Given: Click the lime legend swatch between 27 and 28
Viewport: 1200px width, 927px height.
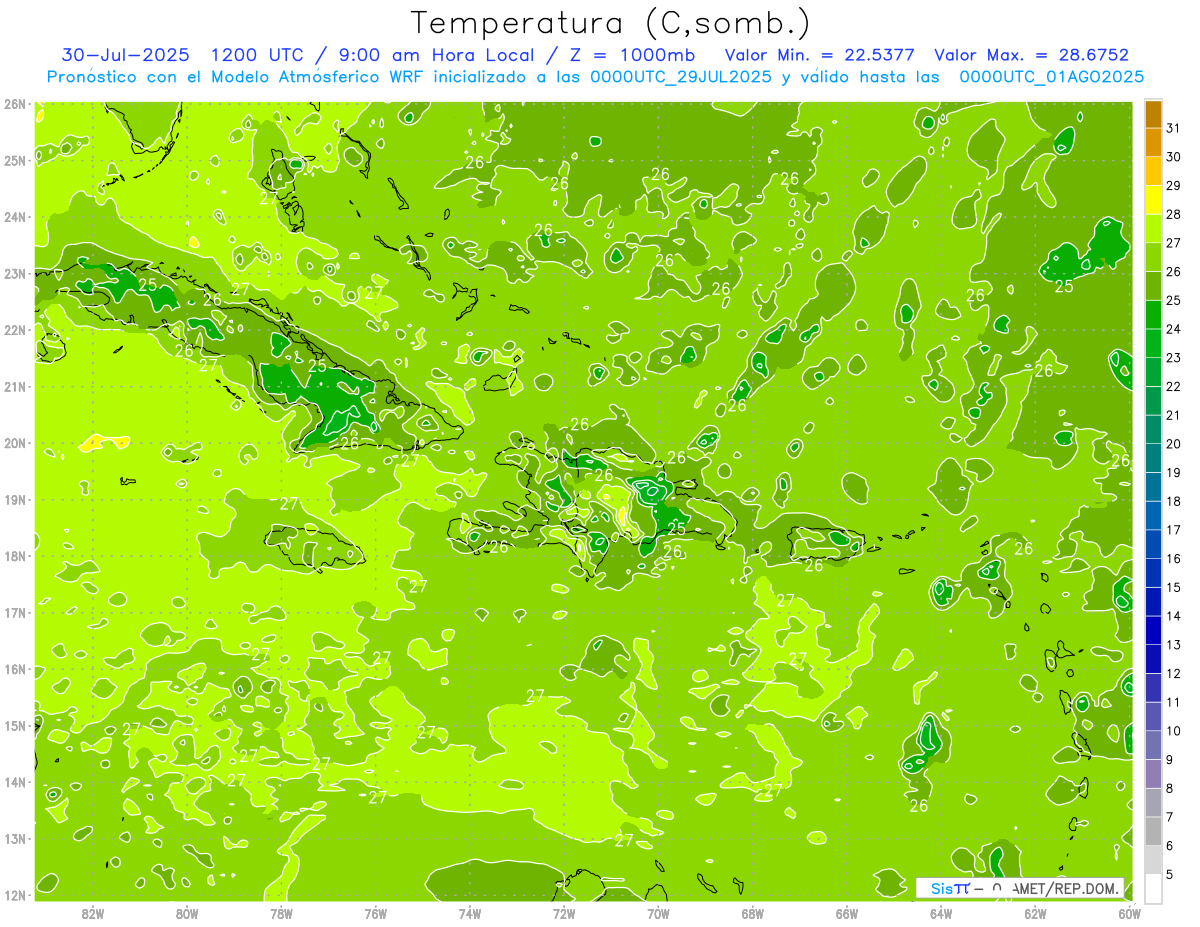Looking at the screenshot, I should (1153, 228).
